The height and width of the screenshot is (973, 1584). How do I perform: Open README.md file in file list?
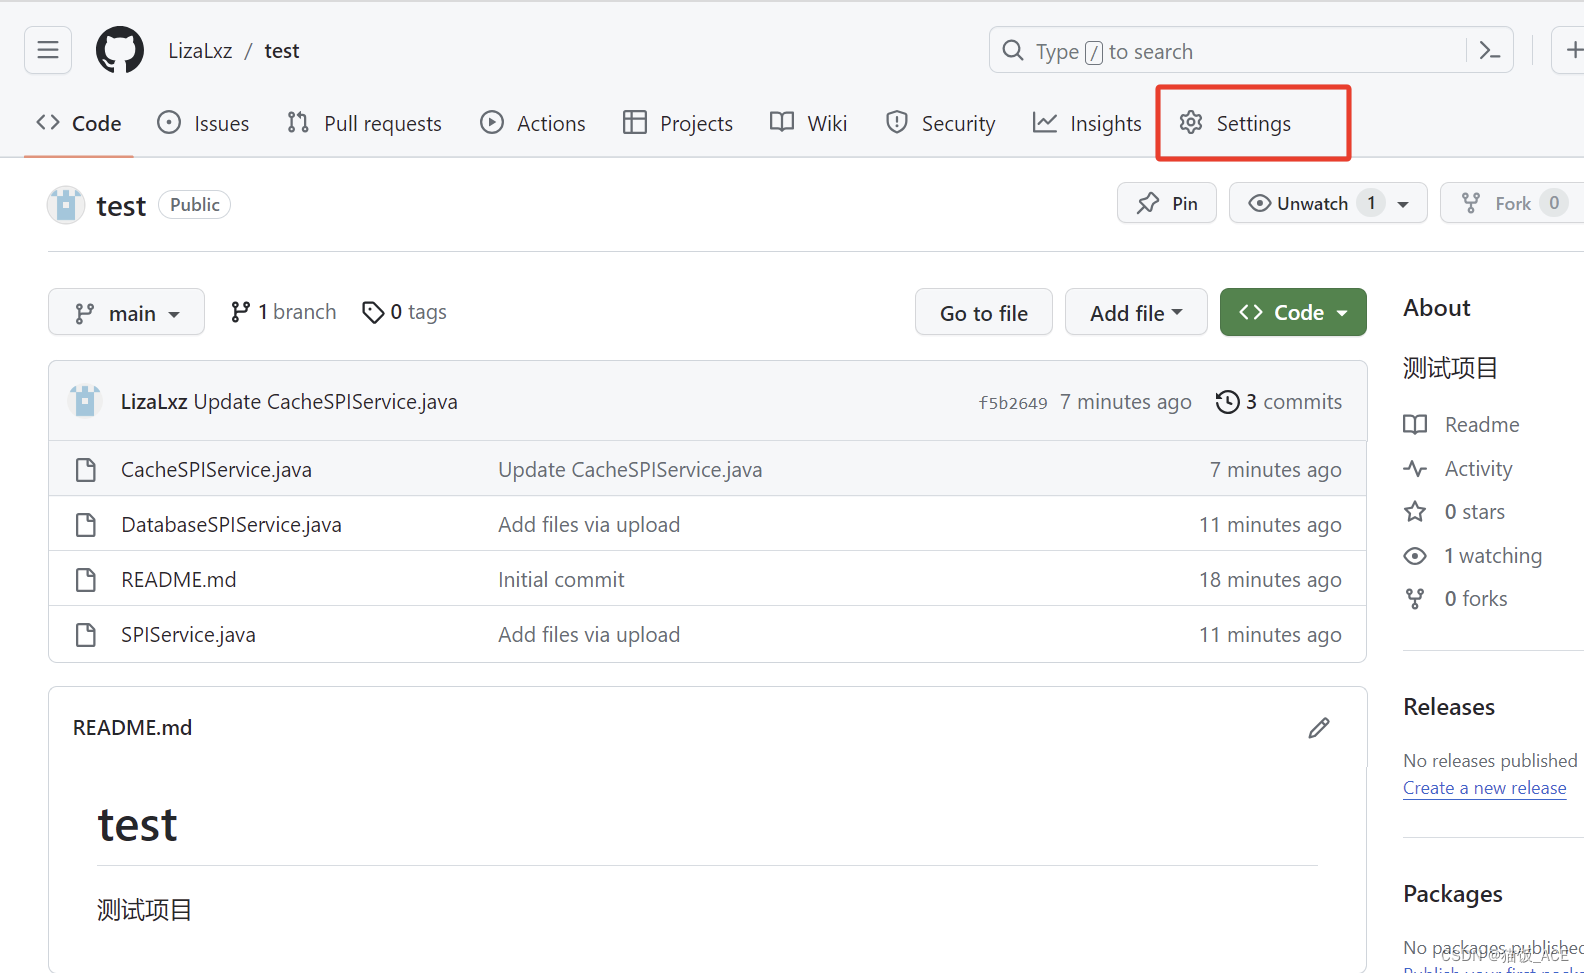click(179, 580)
